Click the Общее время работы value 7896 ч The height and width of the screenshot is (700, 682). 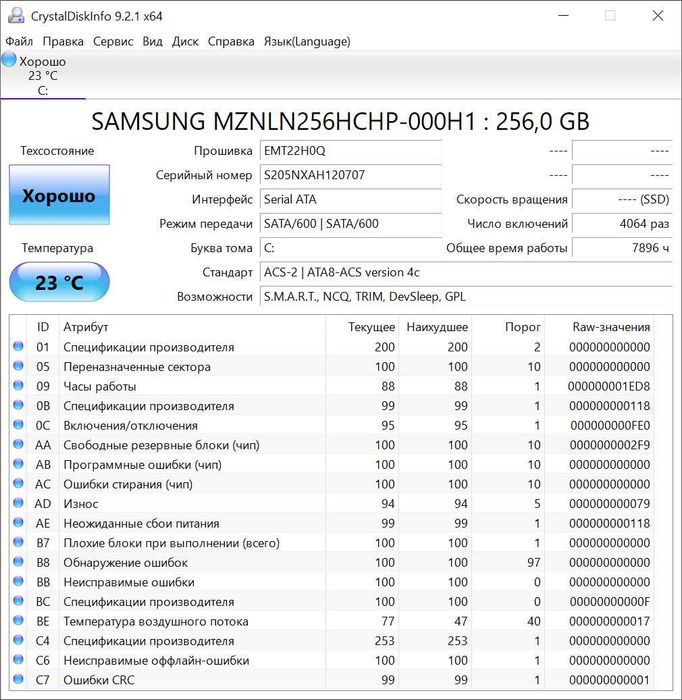(x=622, y=248)
